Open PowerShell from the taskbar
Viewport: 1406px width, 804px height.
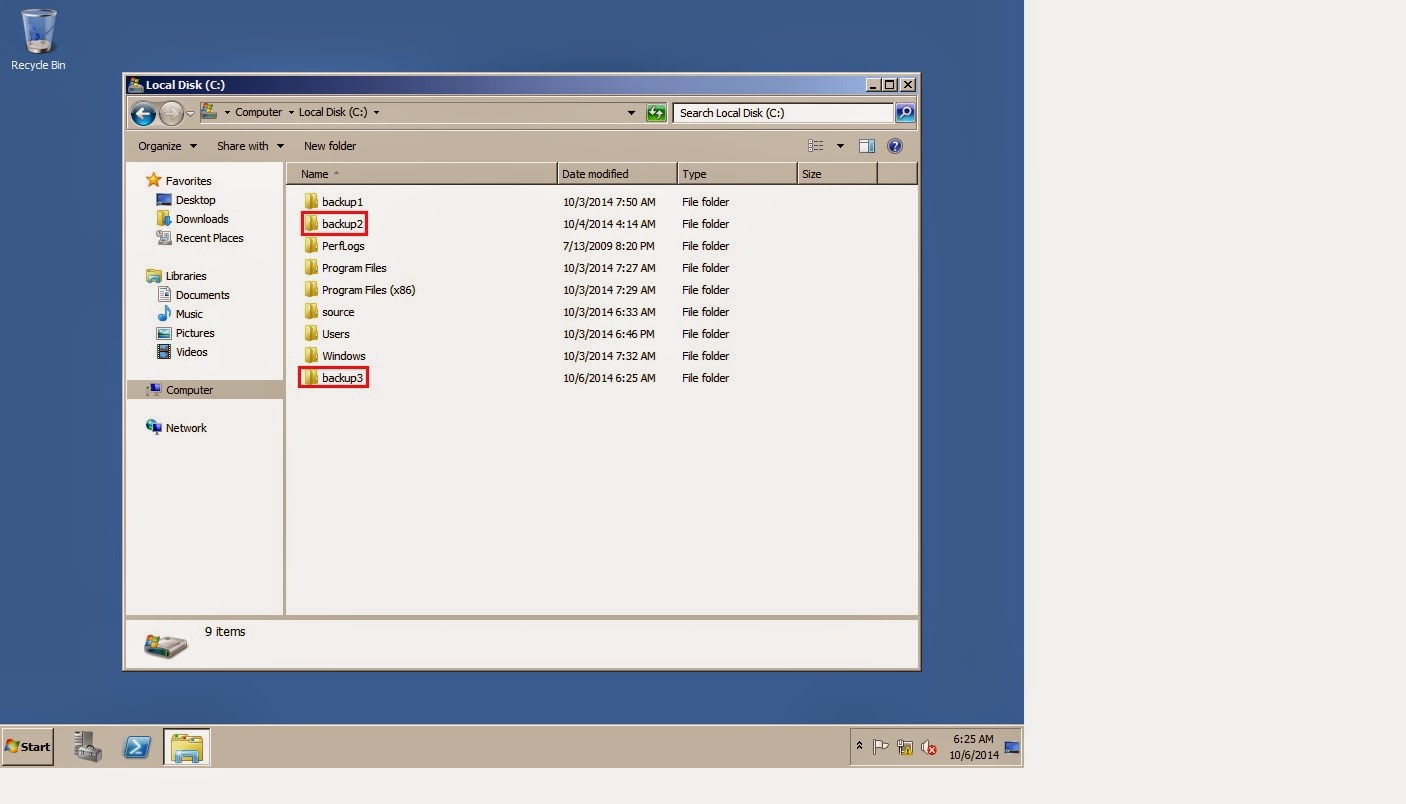[137, 747]
